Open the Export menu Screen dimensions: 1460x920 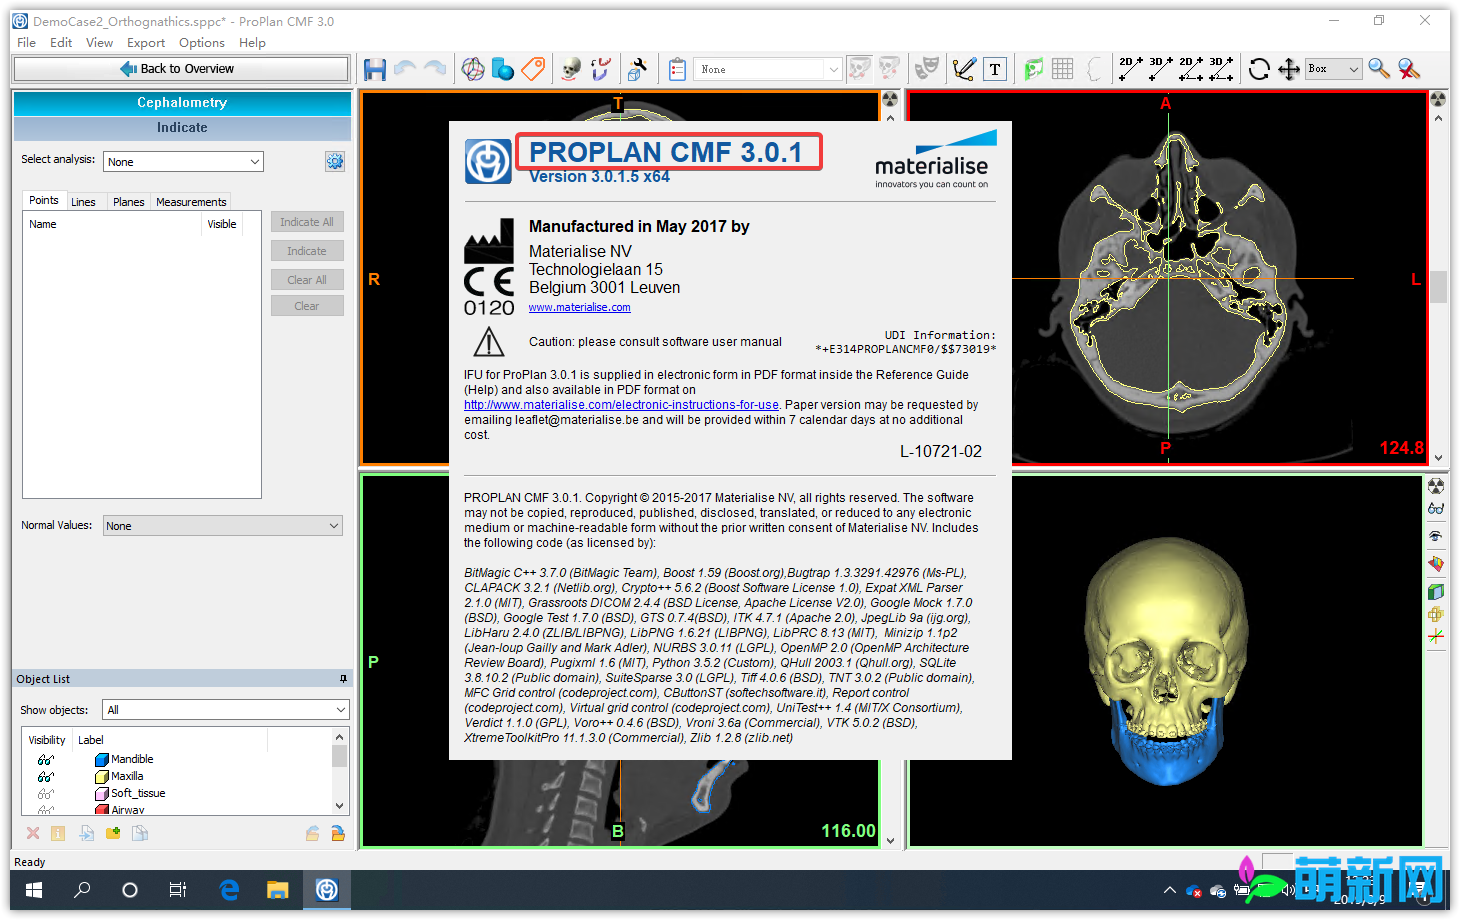(x=145, y=42)
